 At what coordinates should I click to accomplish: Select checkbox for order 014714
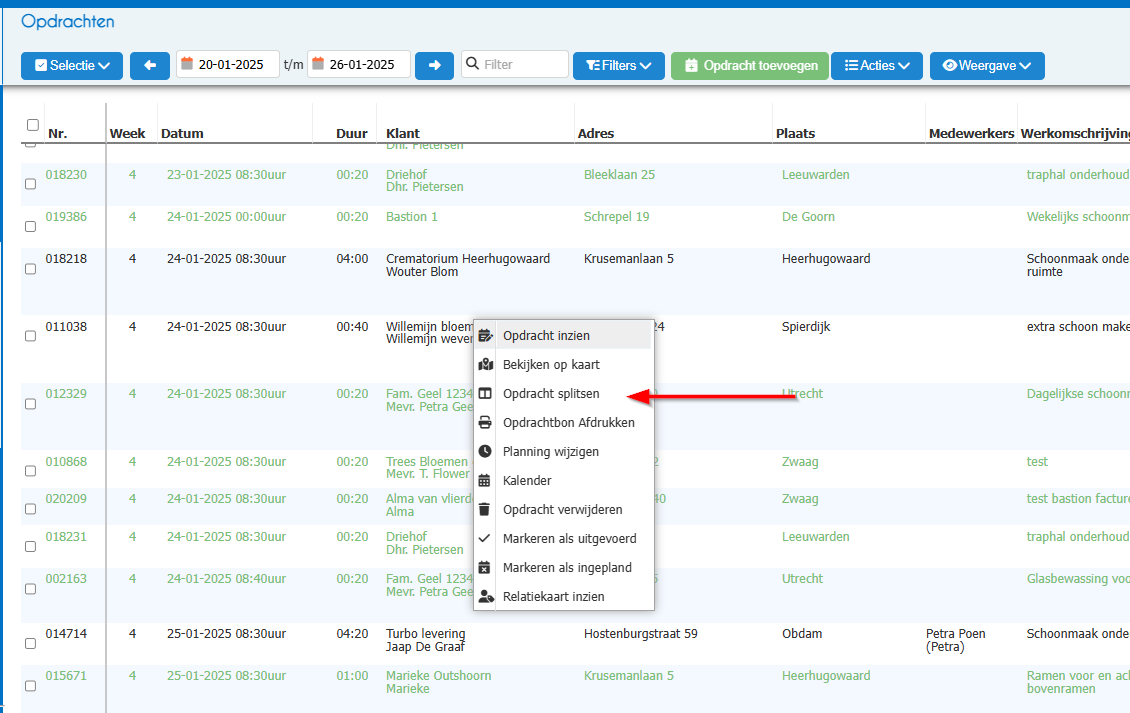click(30, 643)
